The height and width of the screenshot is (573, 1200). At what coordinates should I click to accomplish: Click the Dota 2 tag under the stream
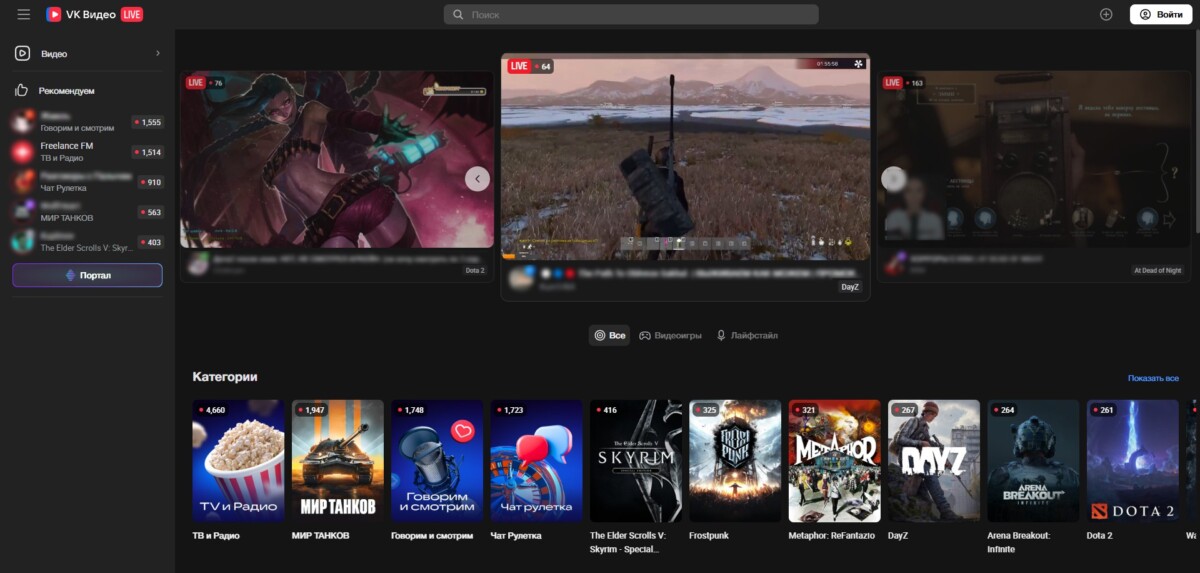[475, 271]
